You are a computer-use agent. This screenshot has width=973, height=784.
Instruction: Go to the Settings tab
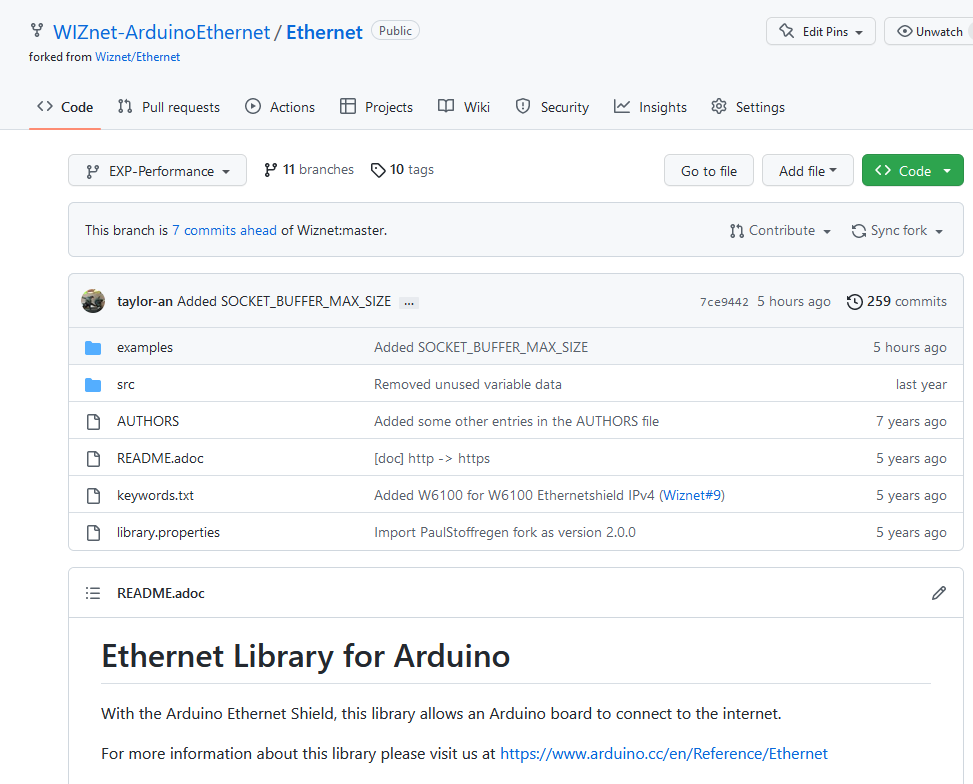pos(748,107)
